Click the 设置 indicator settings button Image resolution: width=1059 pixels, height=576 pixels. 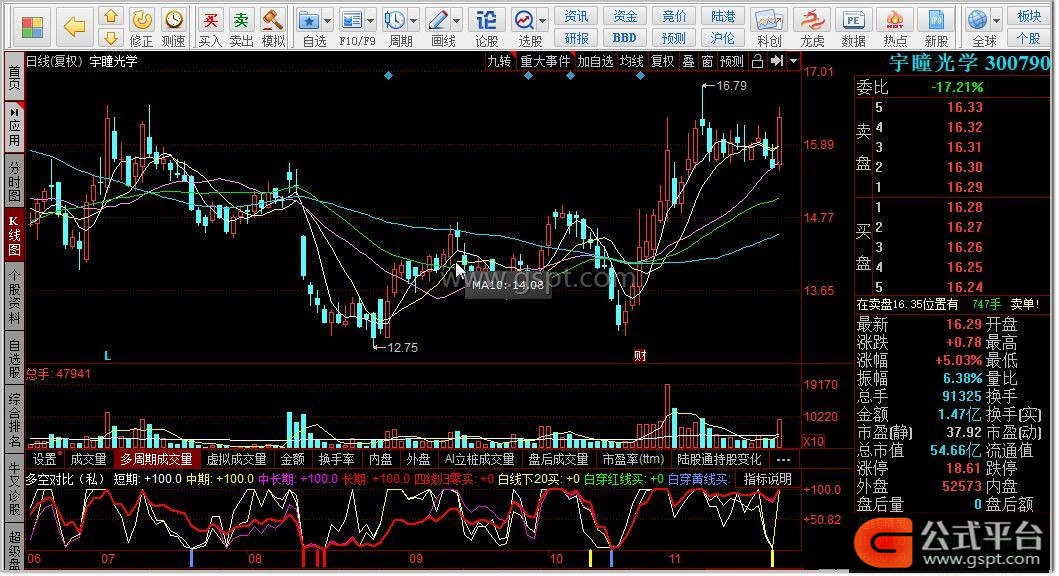45,459
